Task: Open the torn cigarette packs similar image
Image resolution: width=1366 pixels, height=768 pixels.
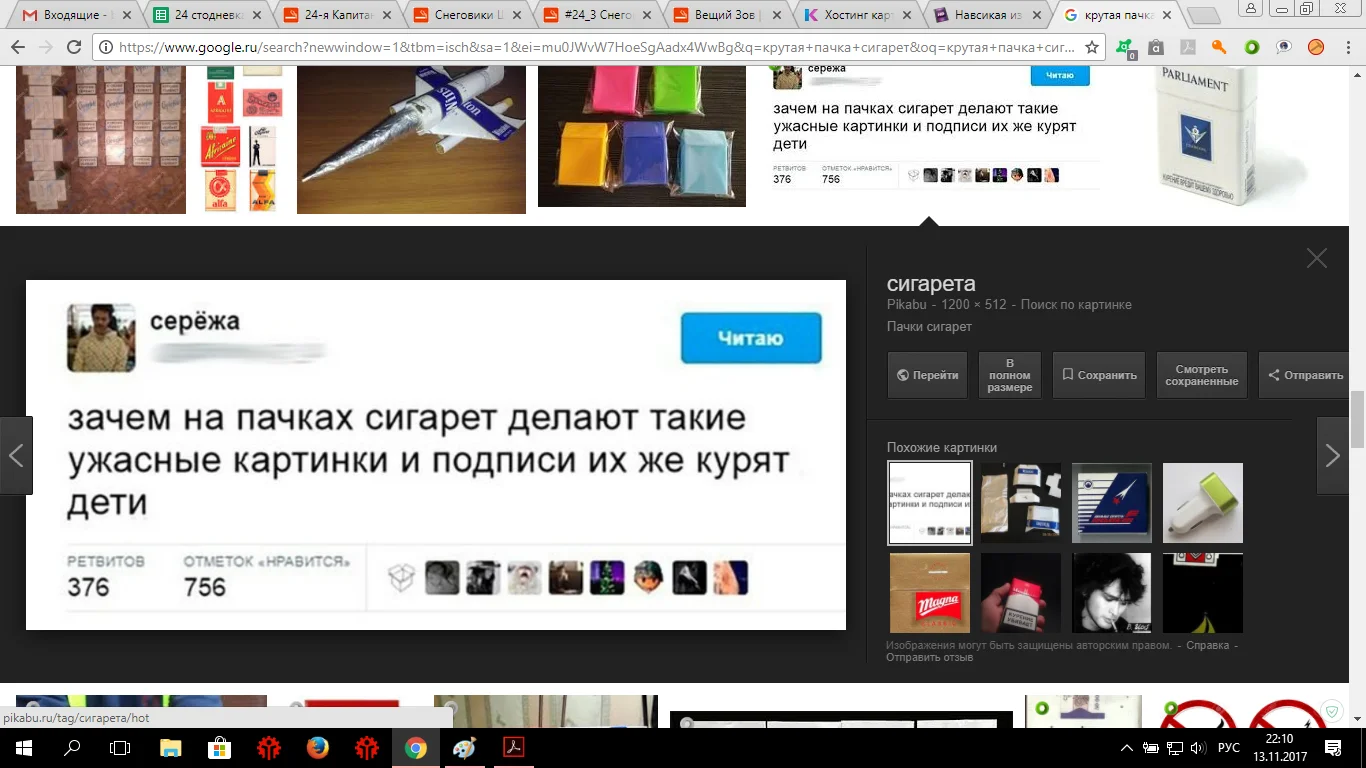Action: point(1021,503)
